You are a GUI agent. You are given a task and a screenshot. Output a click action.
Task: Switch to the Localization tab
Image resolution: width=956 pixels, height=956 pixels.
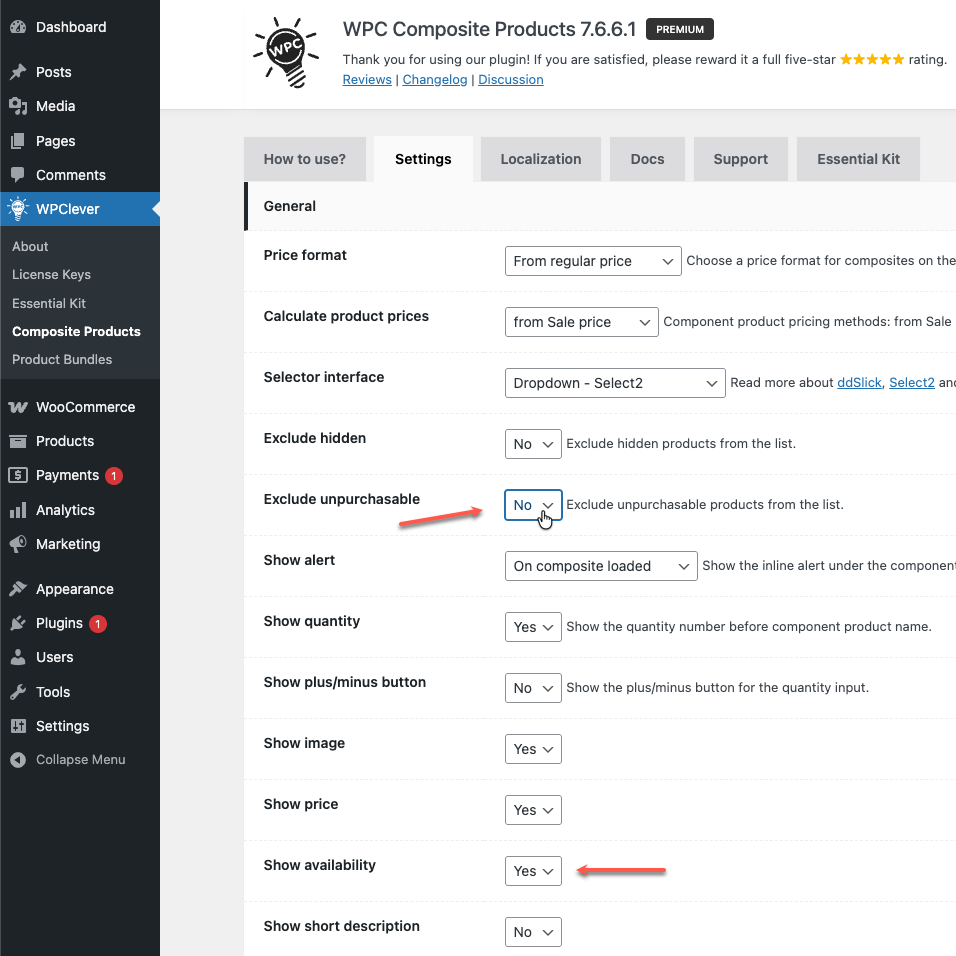(540, 159)
